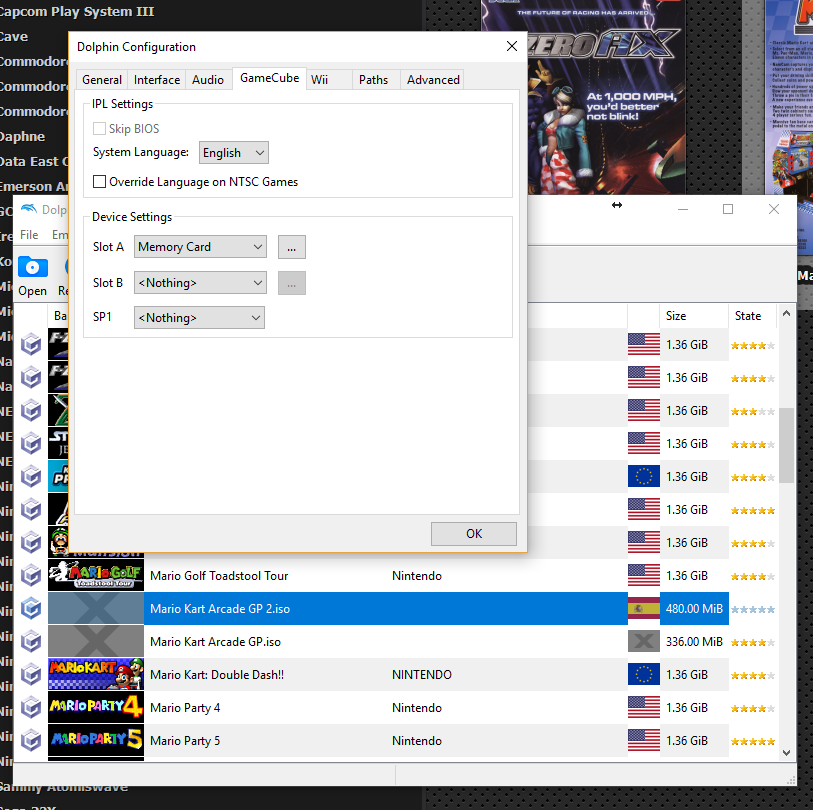The image size is (813, 810).
Task: Click the star rating for Mario Kart Arcade GP.iso
Action: 753,643
